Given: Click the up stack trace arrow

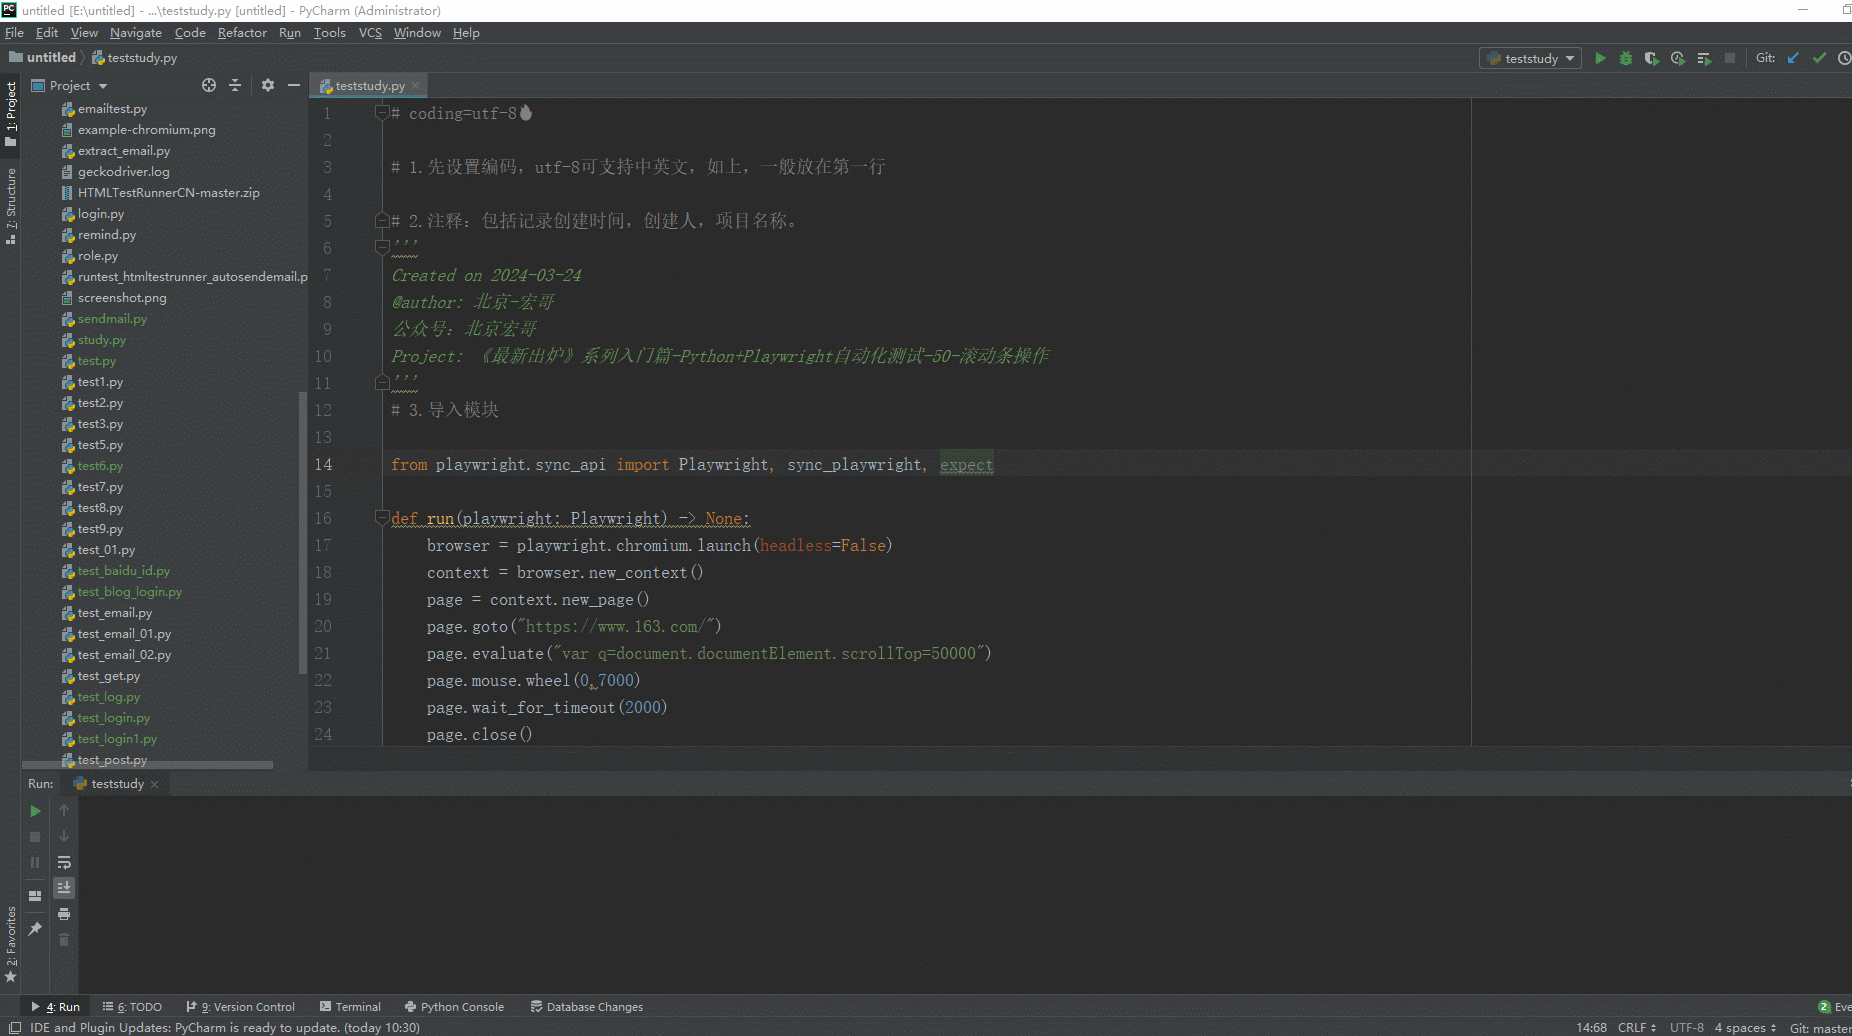Looking at the screenshot, I should pyautogui.click(x=64, y=810).
